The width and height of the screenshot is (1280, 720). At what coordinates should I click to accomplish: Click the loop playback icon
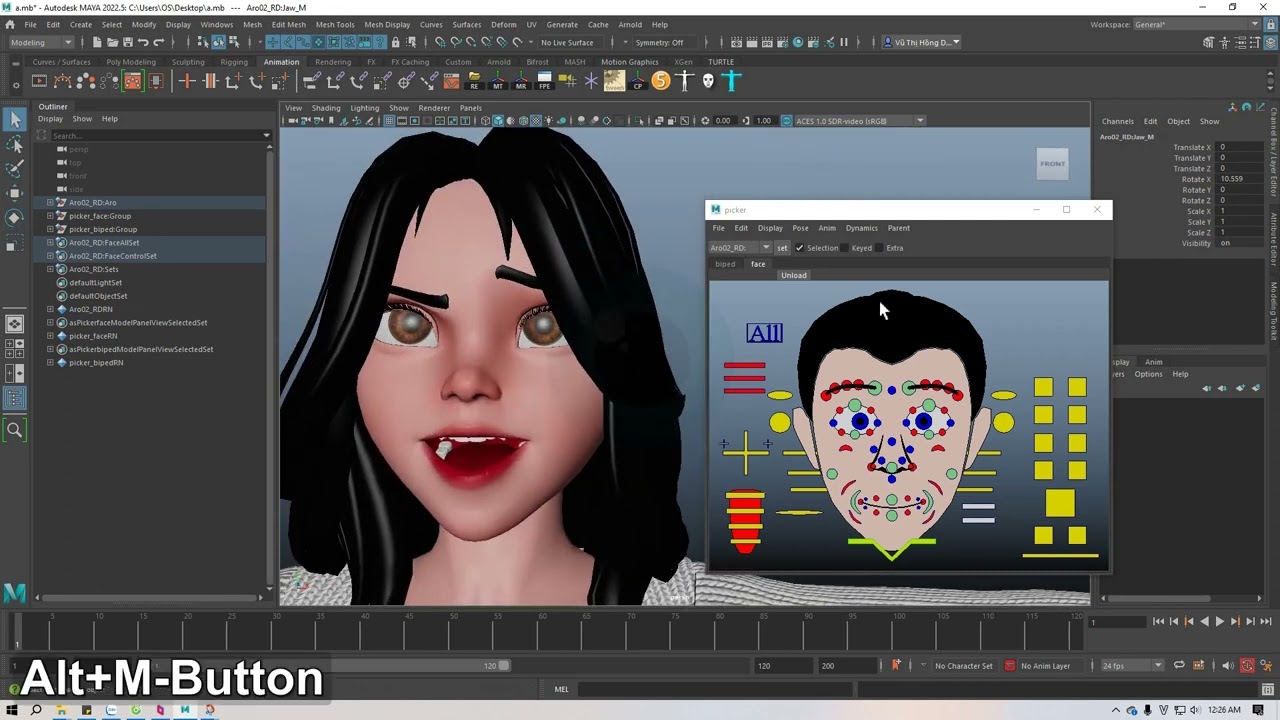pyautogui.click(x=1179, y=665)
